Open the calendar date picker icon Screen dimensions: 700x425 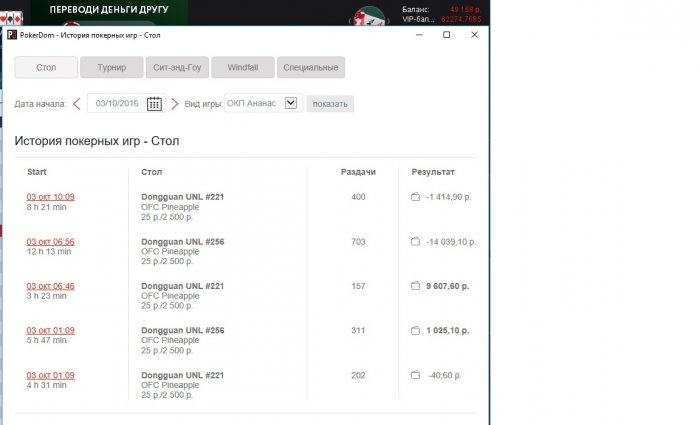pos(154,104)
